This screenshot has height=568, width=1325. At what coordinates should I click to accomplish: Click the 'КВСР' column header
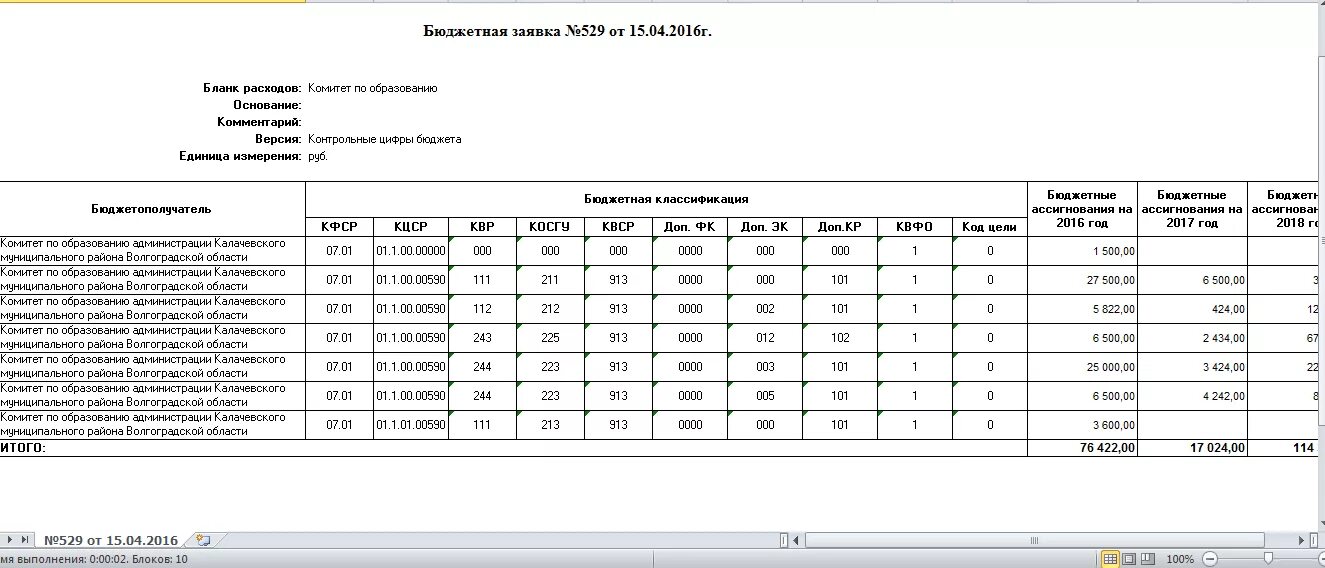point(618,227)
